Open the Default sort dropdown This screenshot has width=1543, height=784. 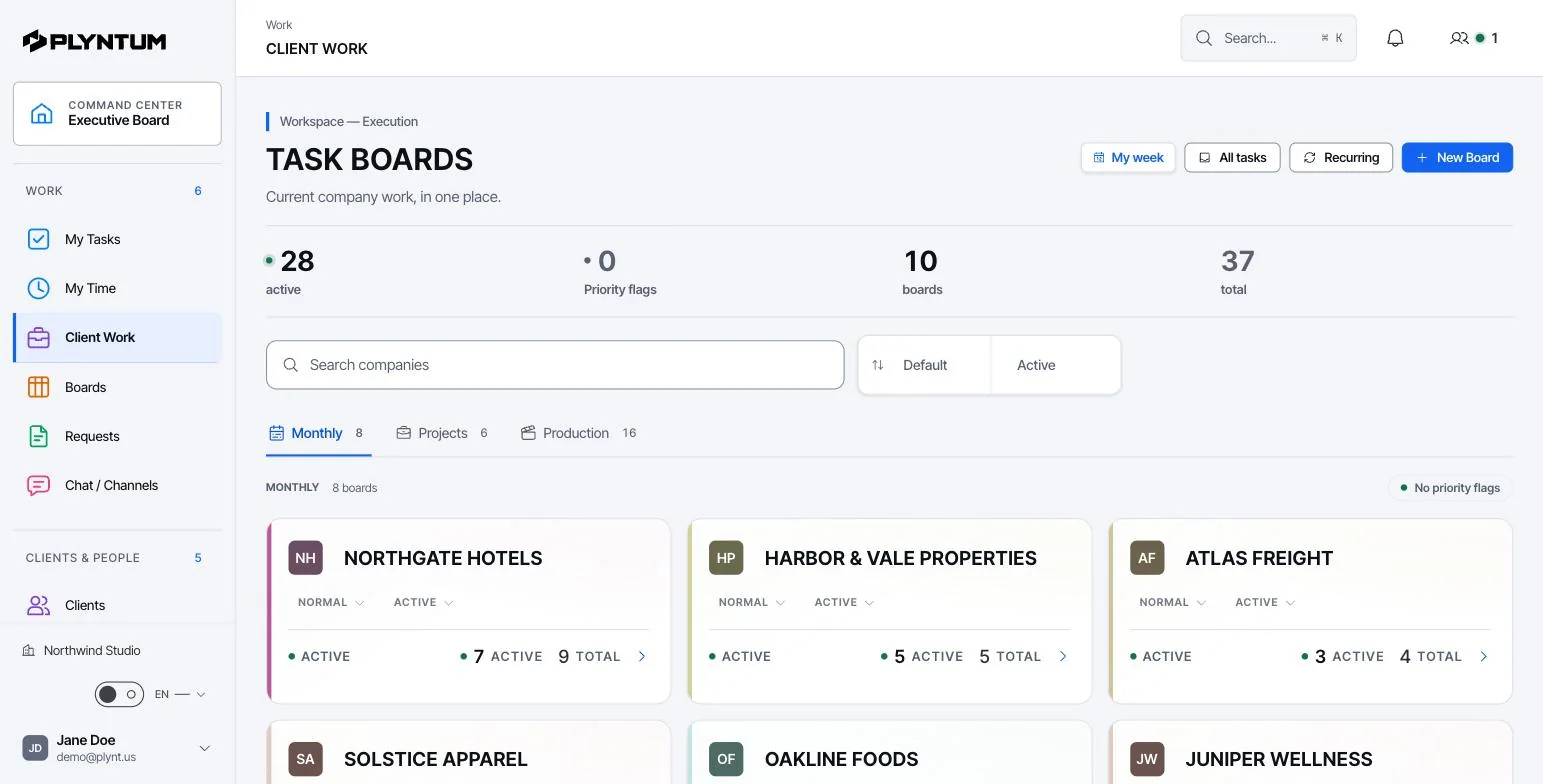(x=925, y=365)
